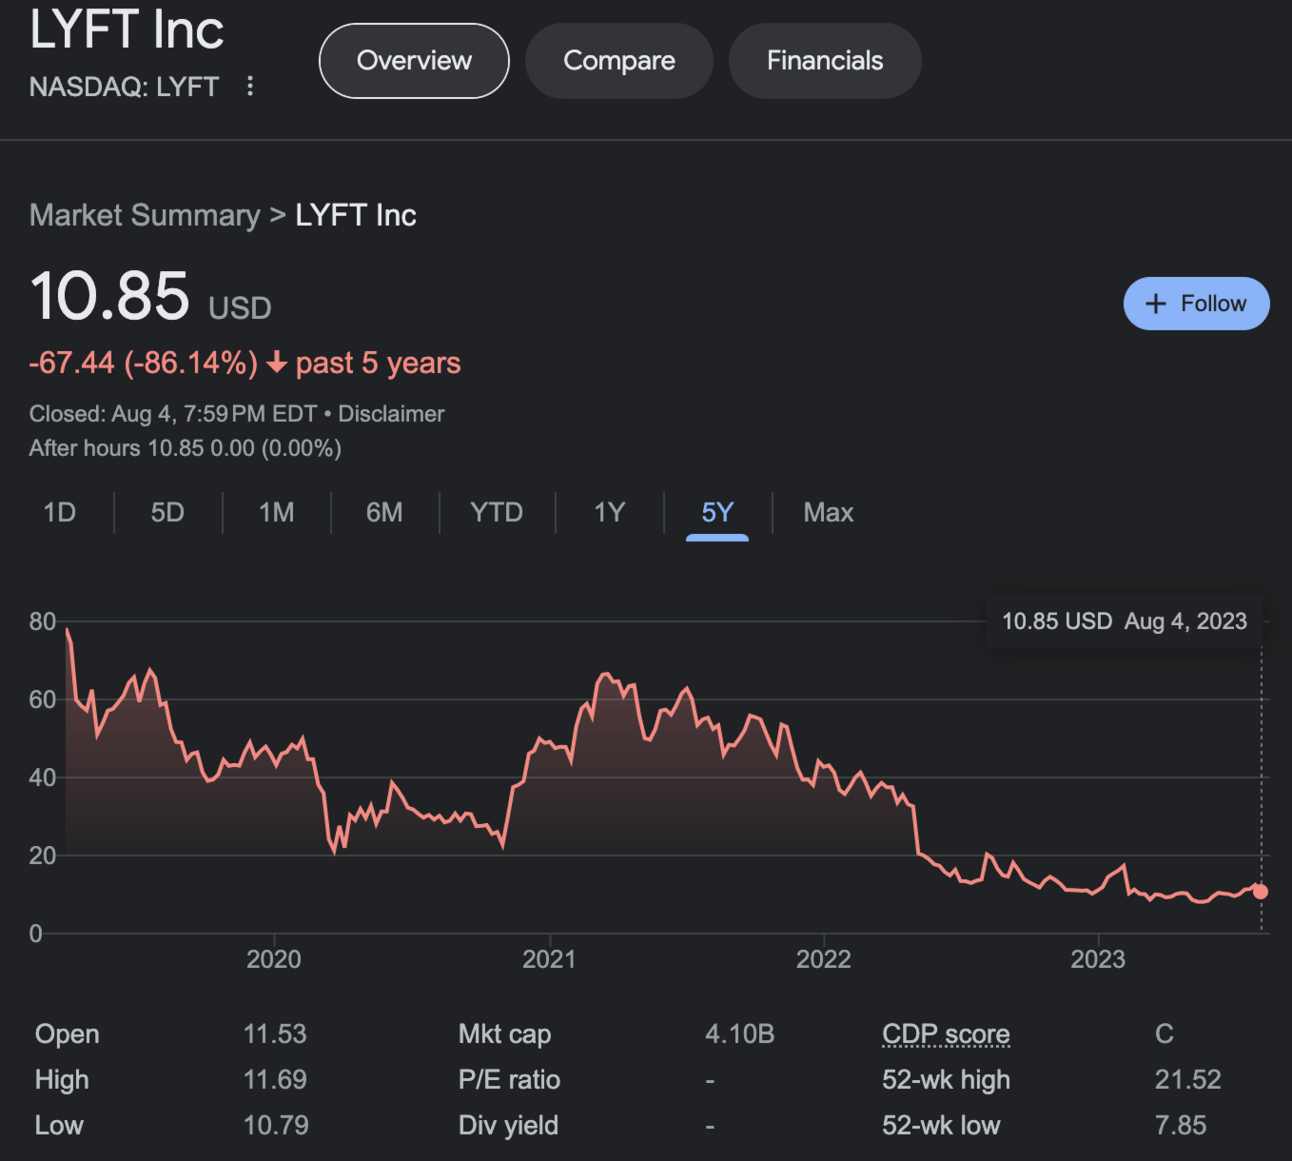Image resolution: width=1292 pixels, height=1161 pixels.
Task: Select the 6M chart range
Action: pyautogui.click(x=385, y=513)
